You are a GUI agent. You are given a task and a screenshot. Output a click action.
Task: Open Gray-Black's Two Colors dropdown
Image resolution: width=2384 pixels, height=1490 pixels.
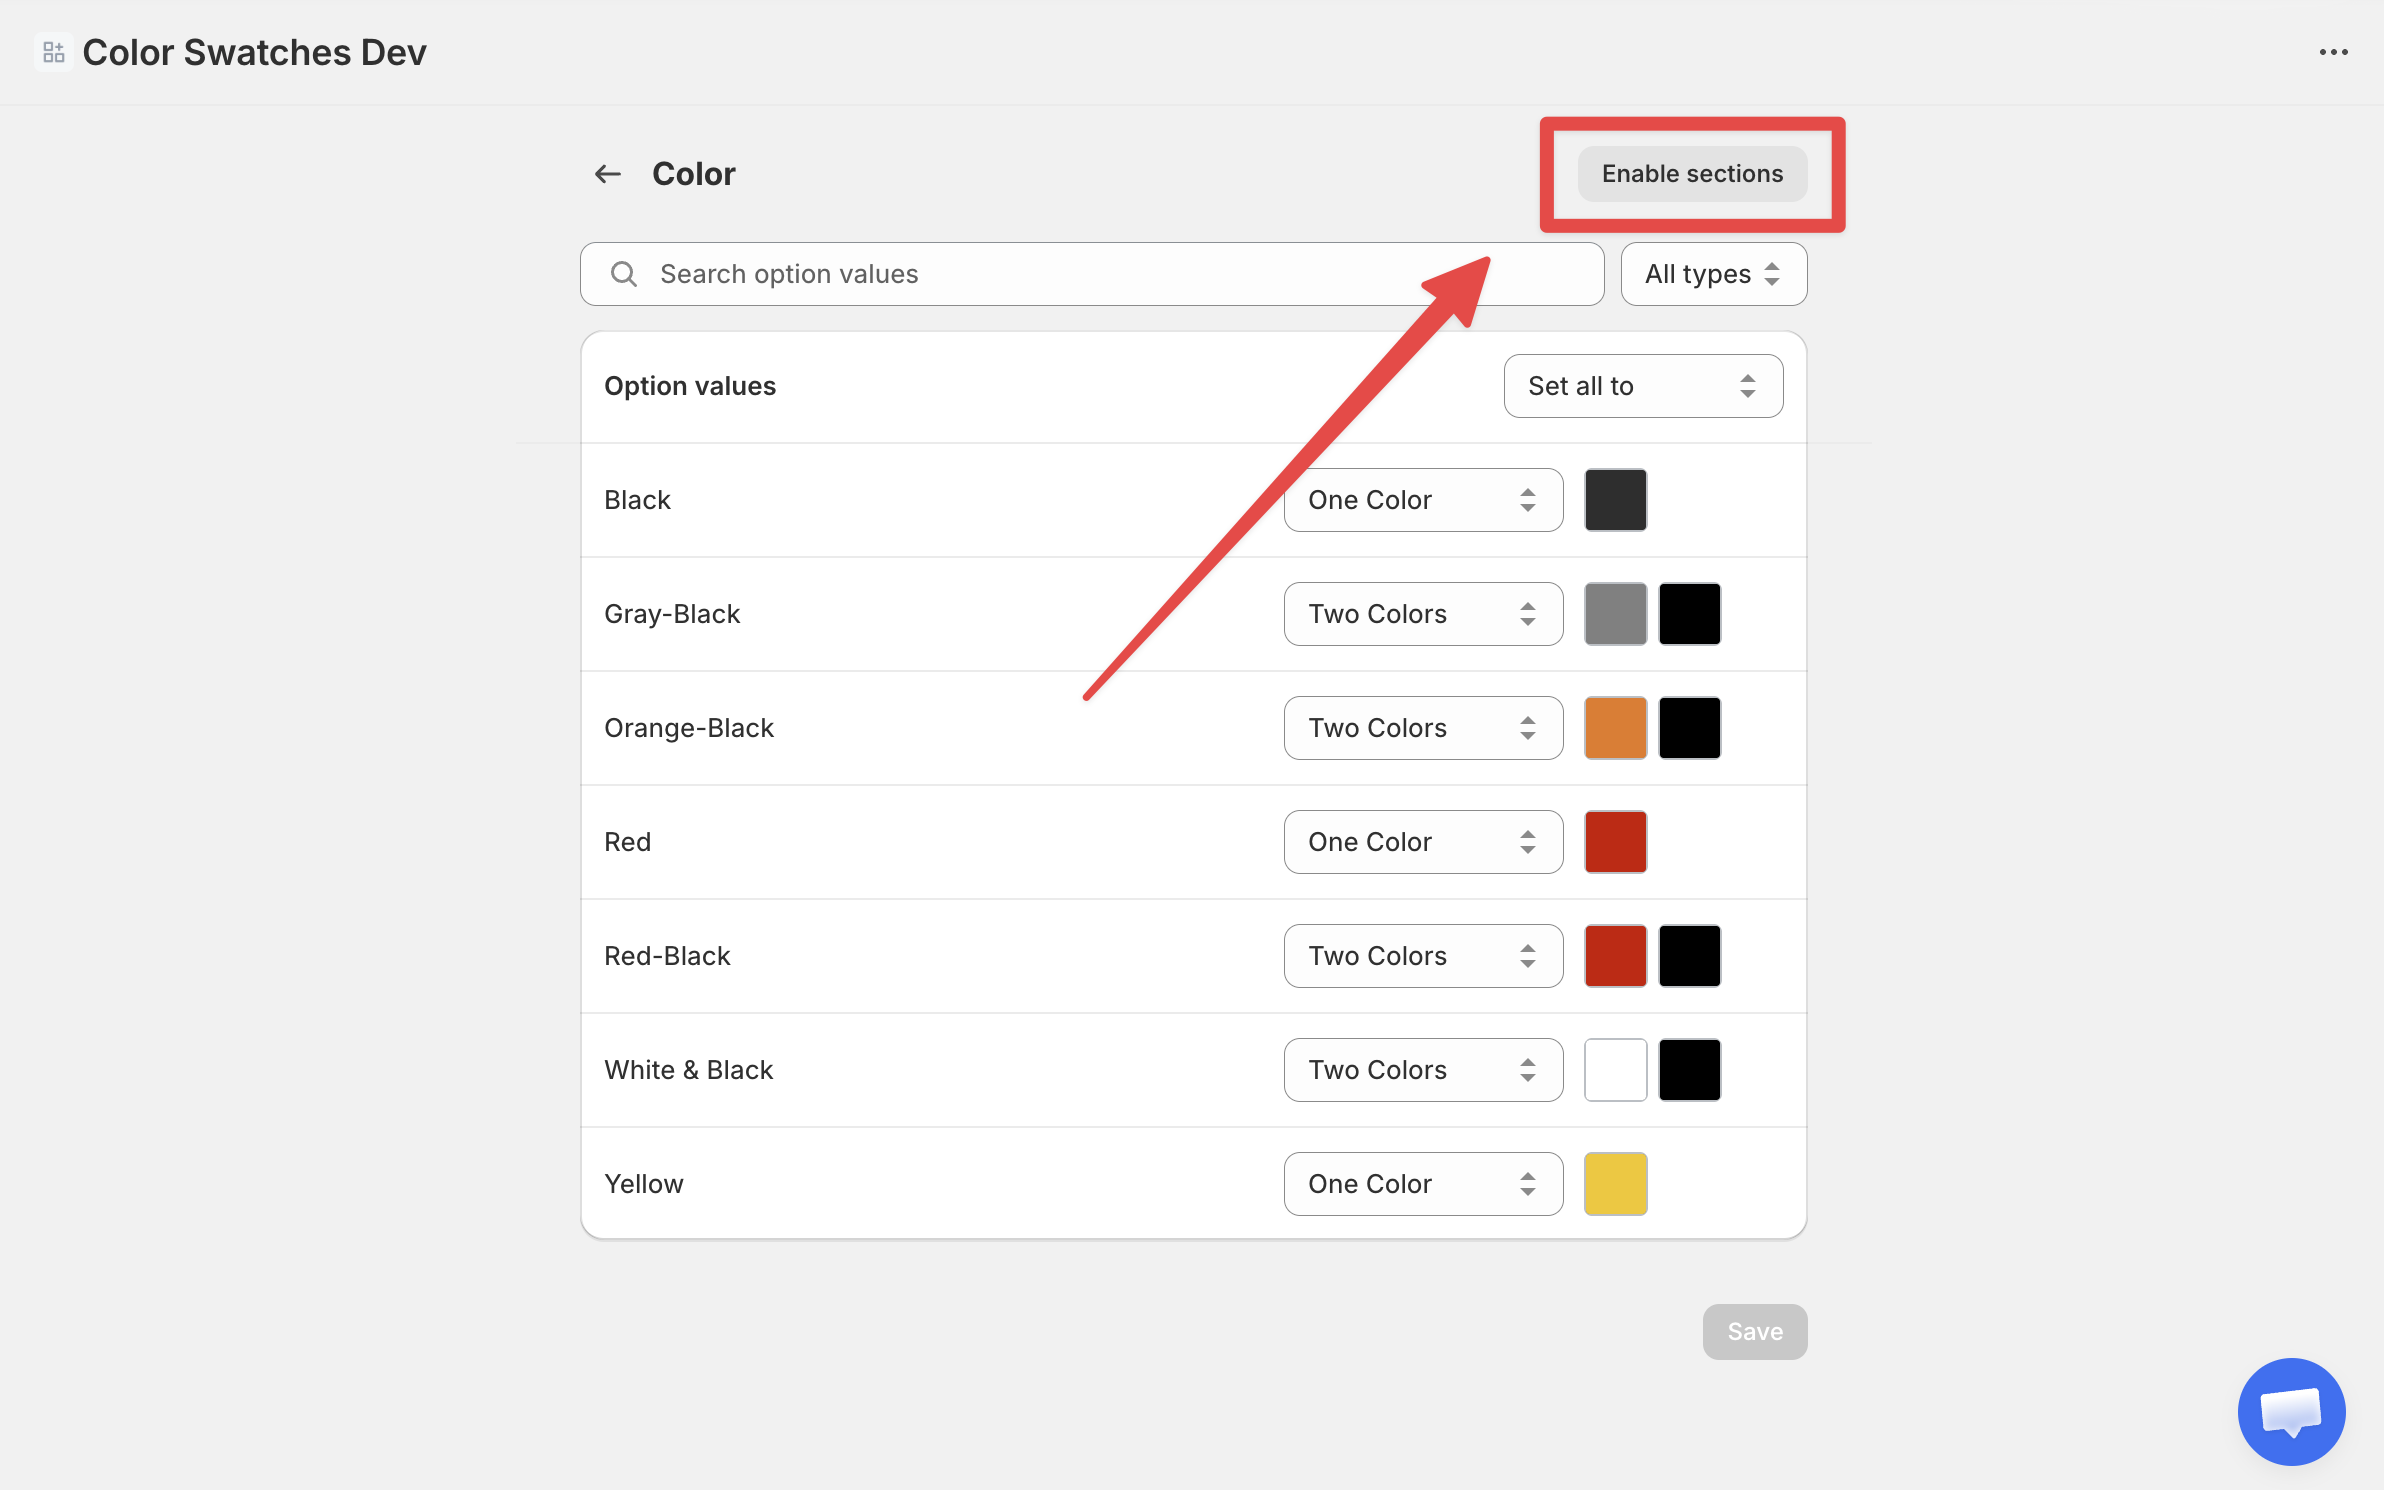point(1422,614)
